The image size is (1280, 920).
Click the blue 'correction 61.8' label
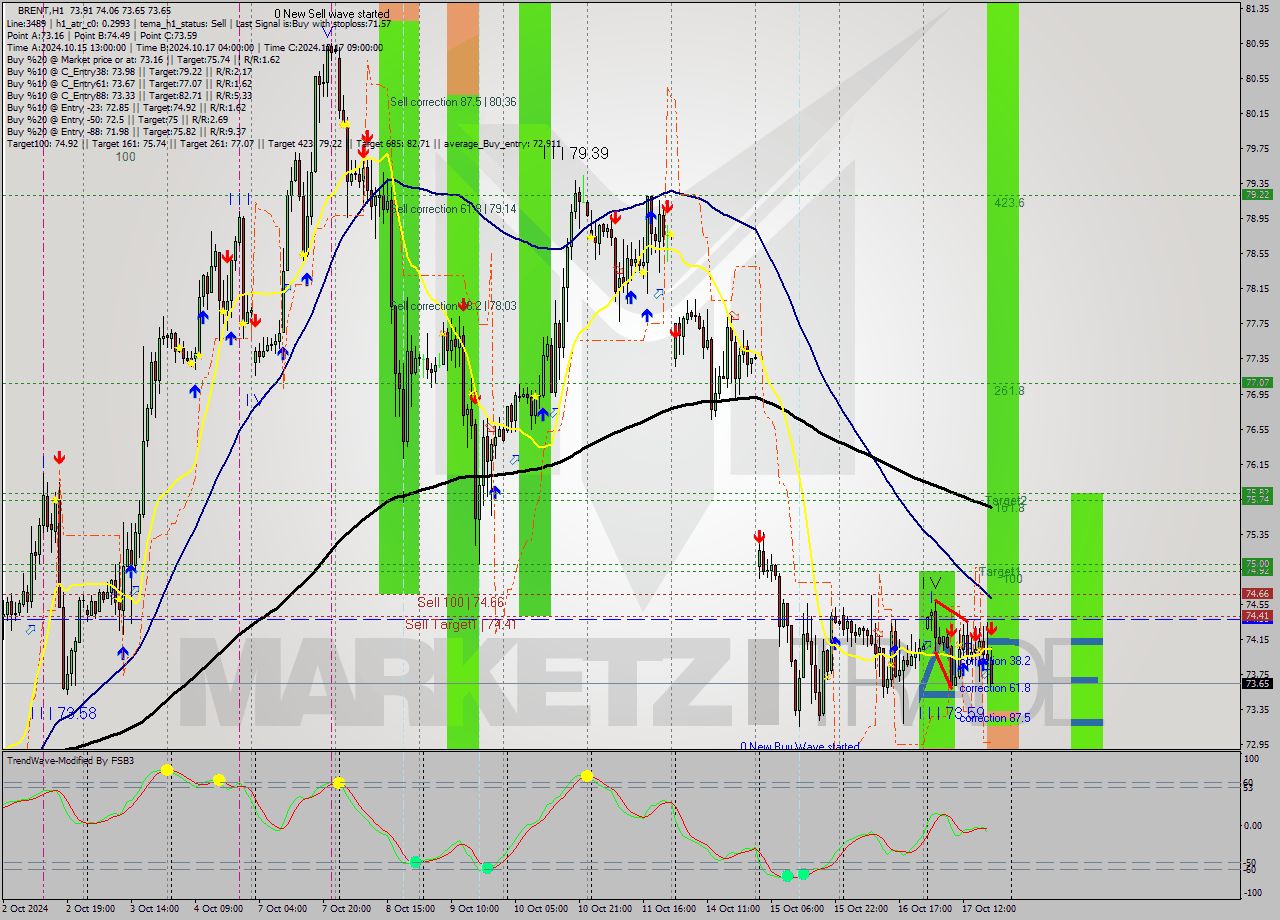994,688
